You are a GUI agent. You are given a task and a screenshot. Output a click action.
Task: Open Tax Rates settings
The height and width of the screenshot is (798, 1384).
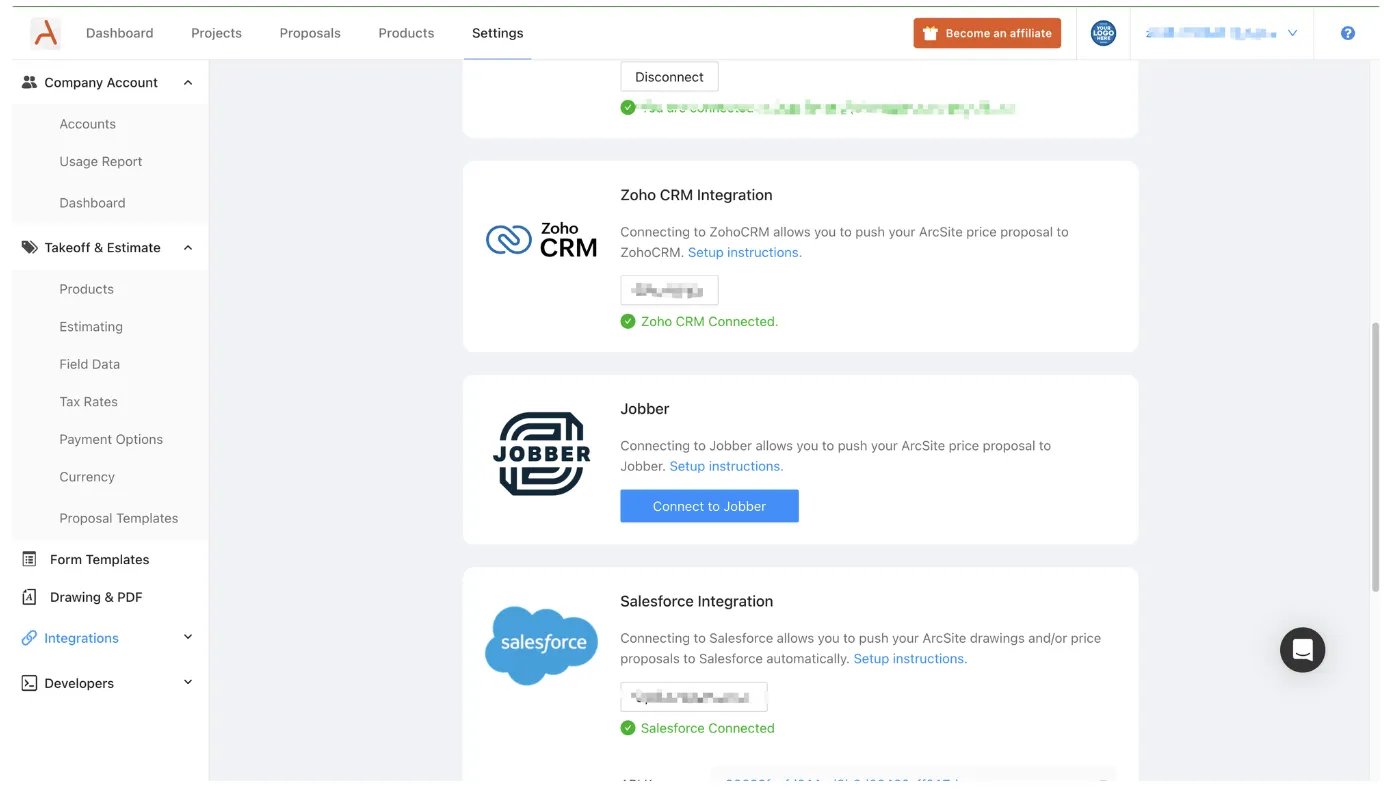point(89,402)
